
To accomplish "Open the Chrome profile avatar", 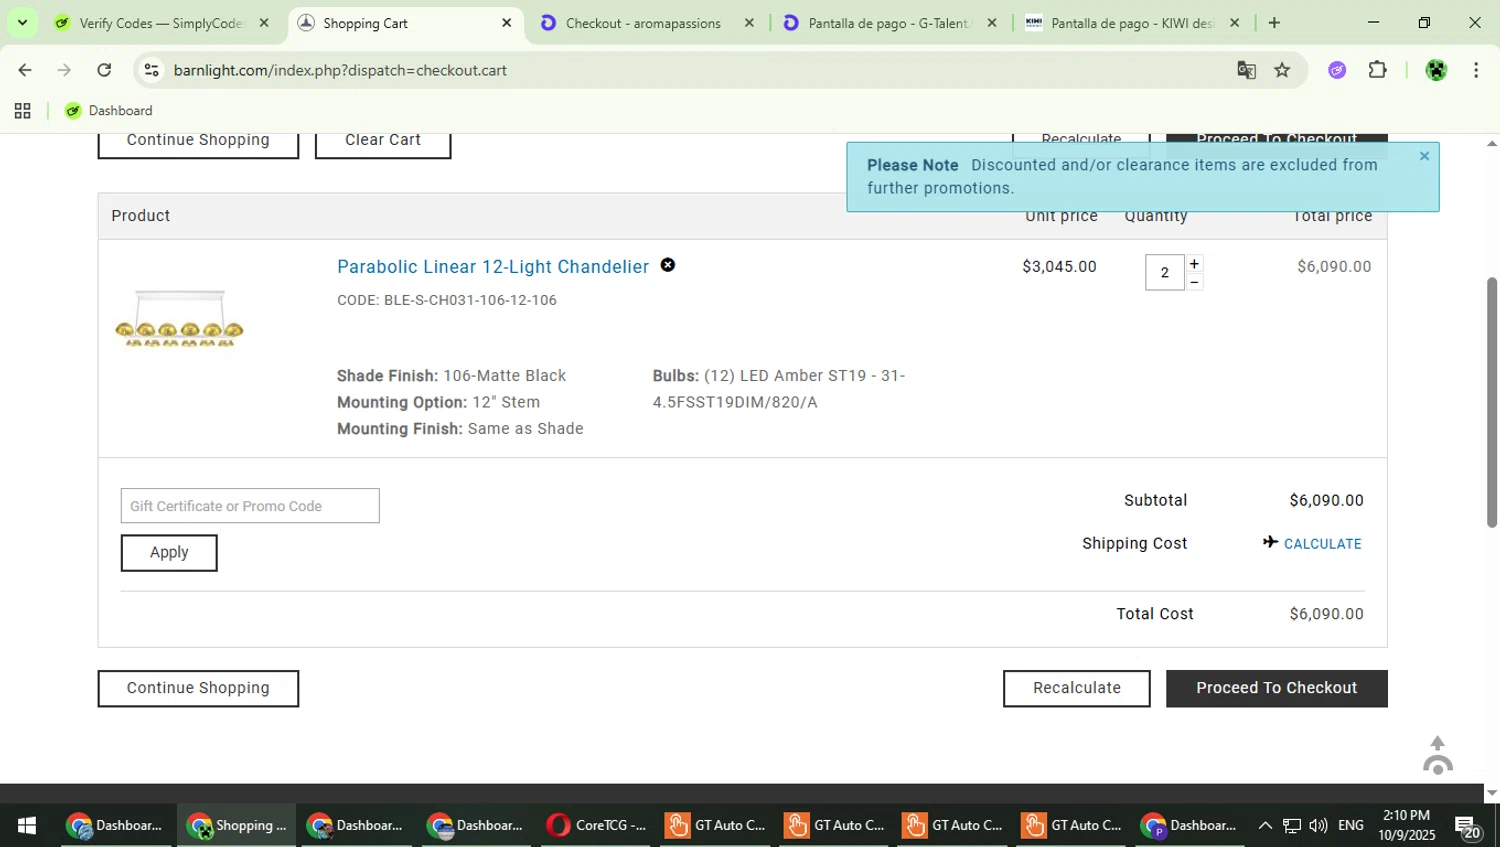I will click(x=1436, y=70).
